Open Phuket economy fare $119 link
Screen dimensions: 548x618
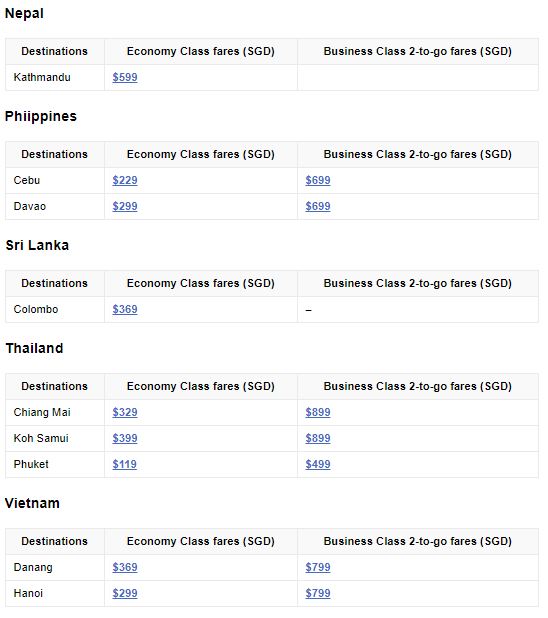125,465
